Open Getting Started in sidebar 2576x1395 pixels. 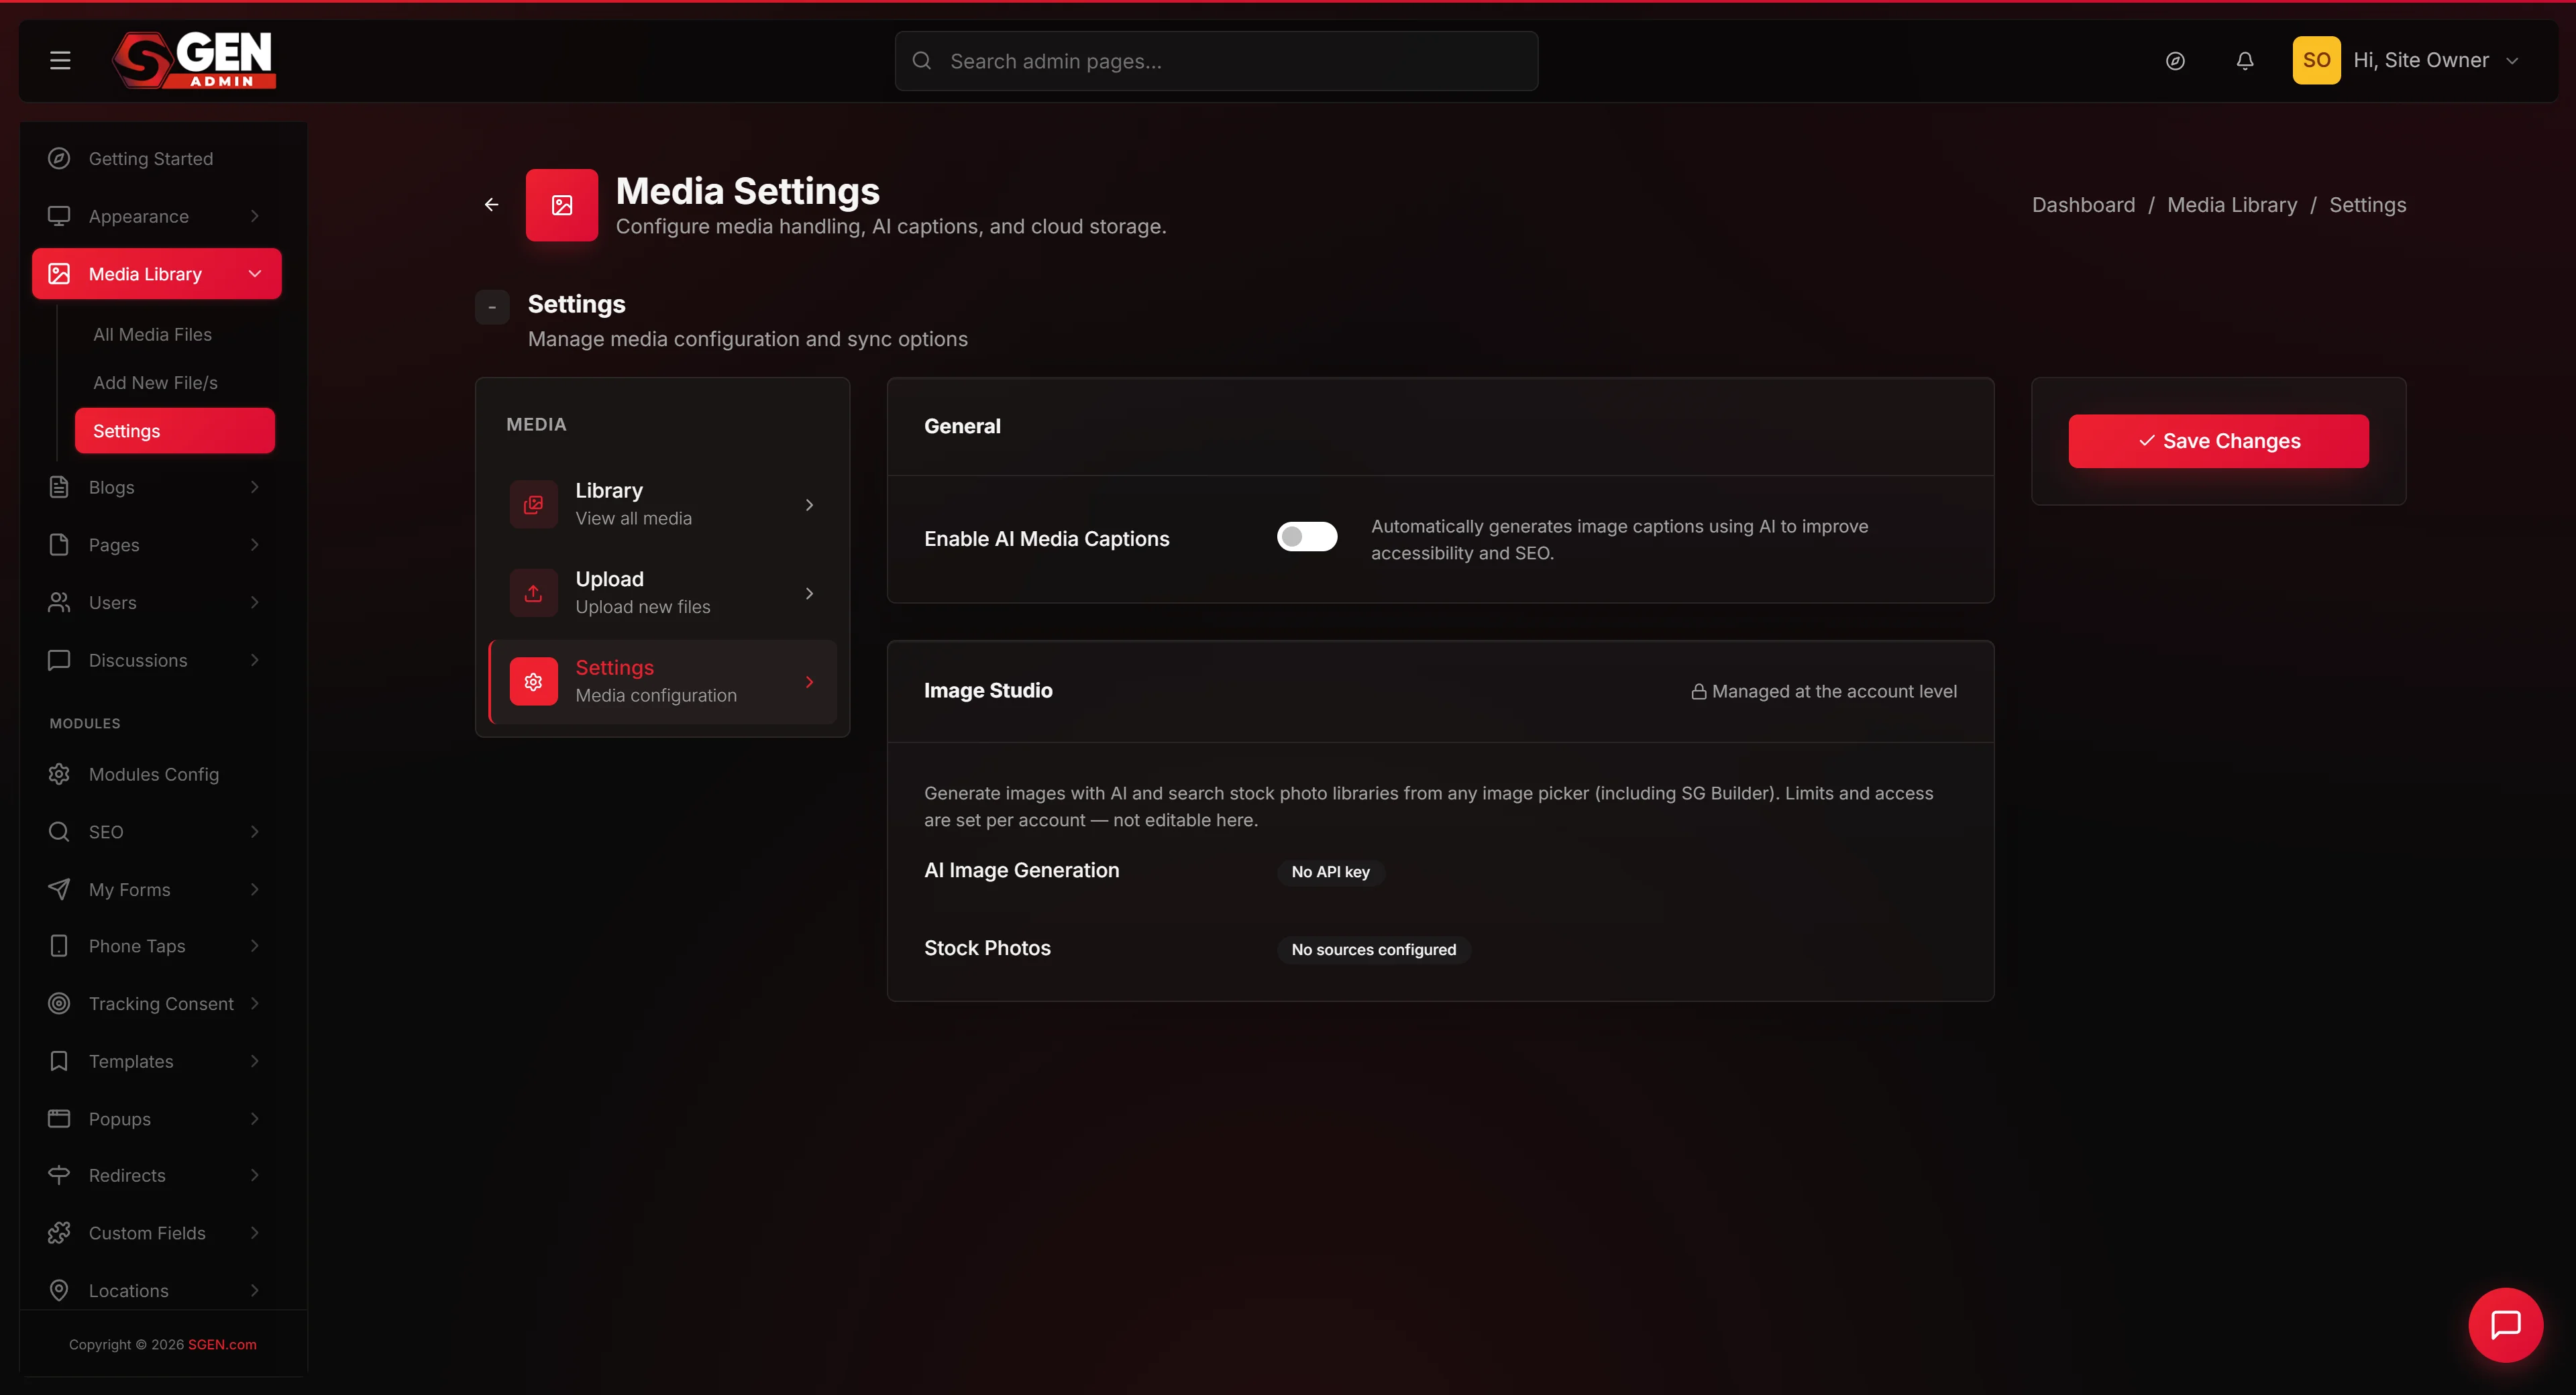click(x=156, y=158)
